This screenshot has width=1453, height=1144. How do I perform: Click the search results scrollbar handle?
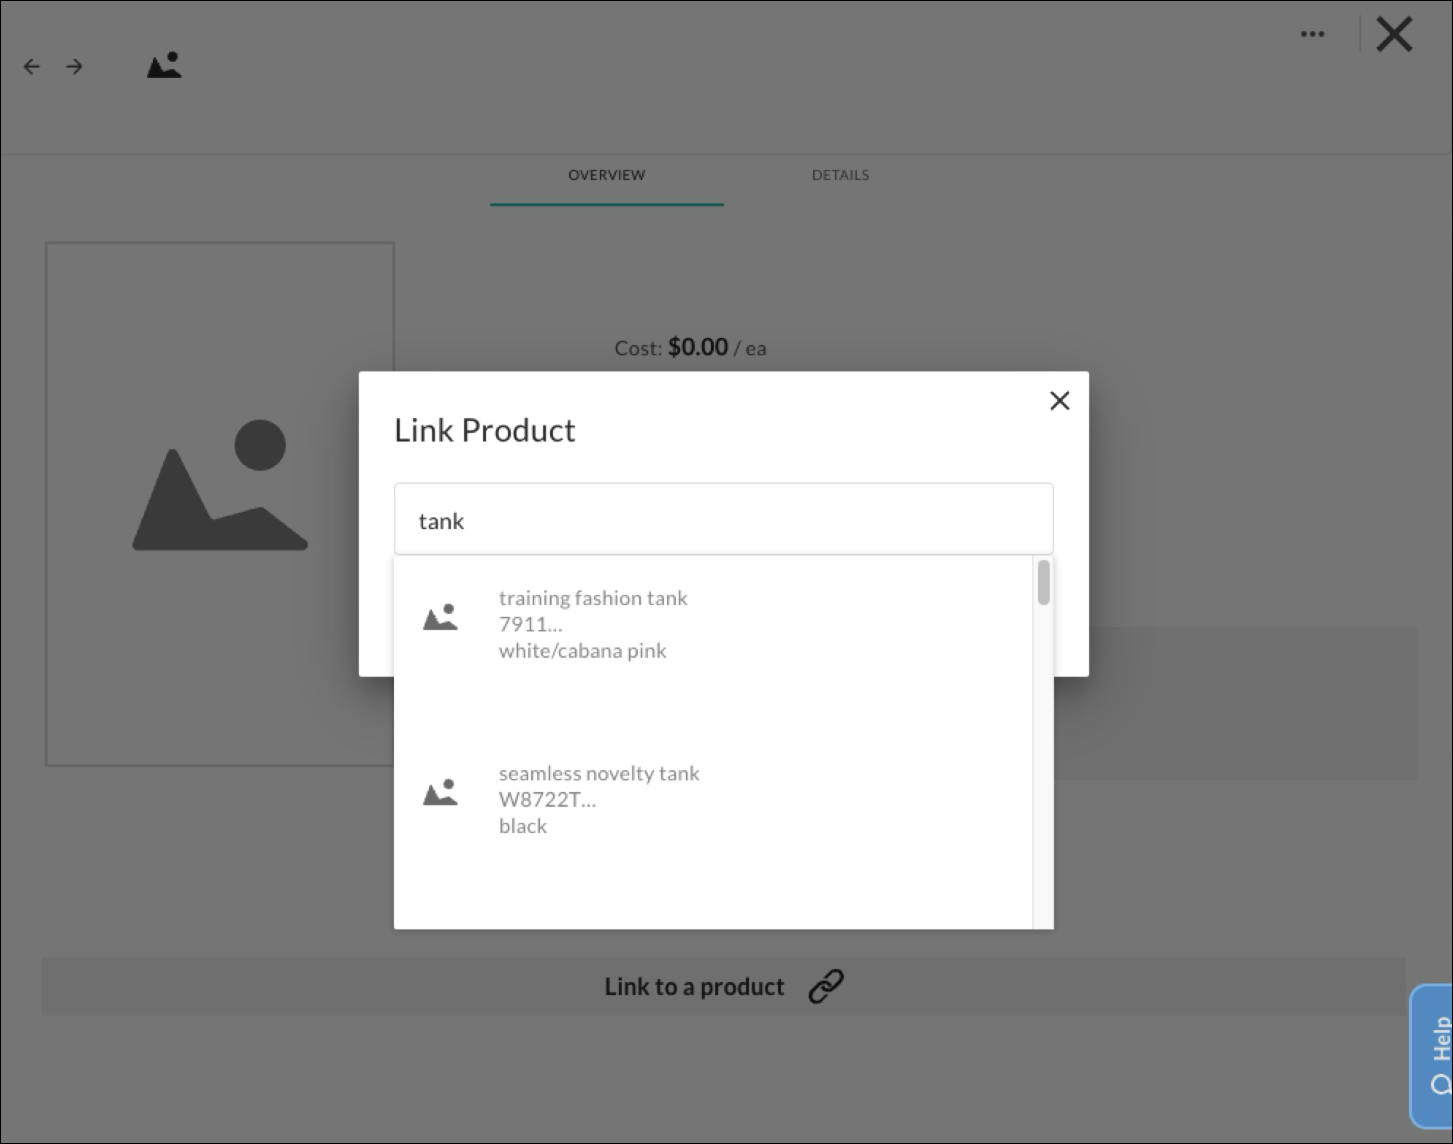coord(1043,583)
